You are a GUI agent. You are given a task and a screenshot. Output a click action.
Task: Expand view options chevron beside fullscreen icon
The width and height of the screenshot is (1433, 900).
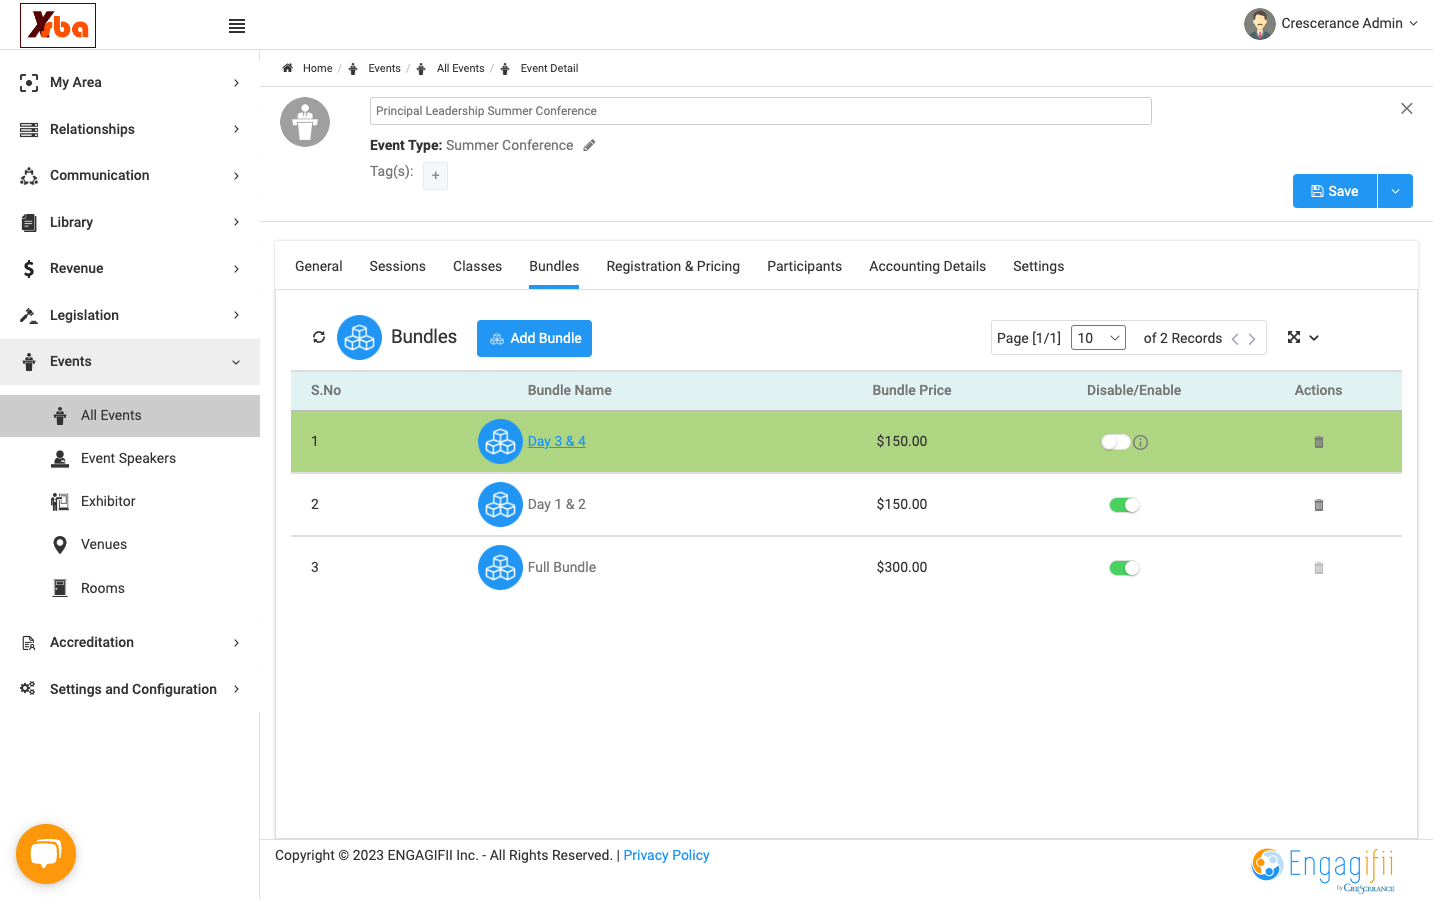point(1314,338)
